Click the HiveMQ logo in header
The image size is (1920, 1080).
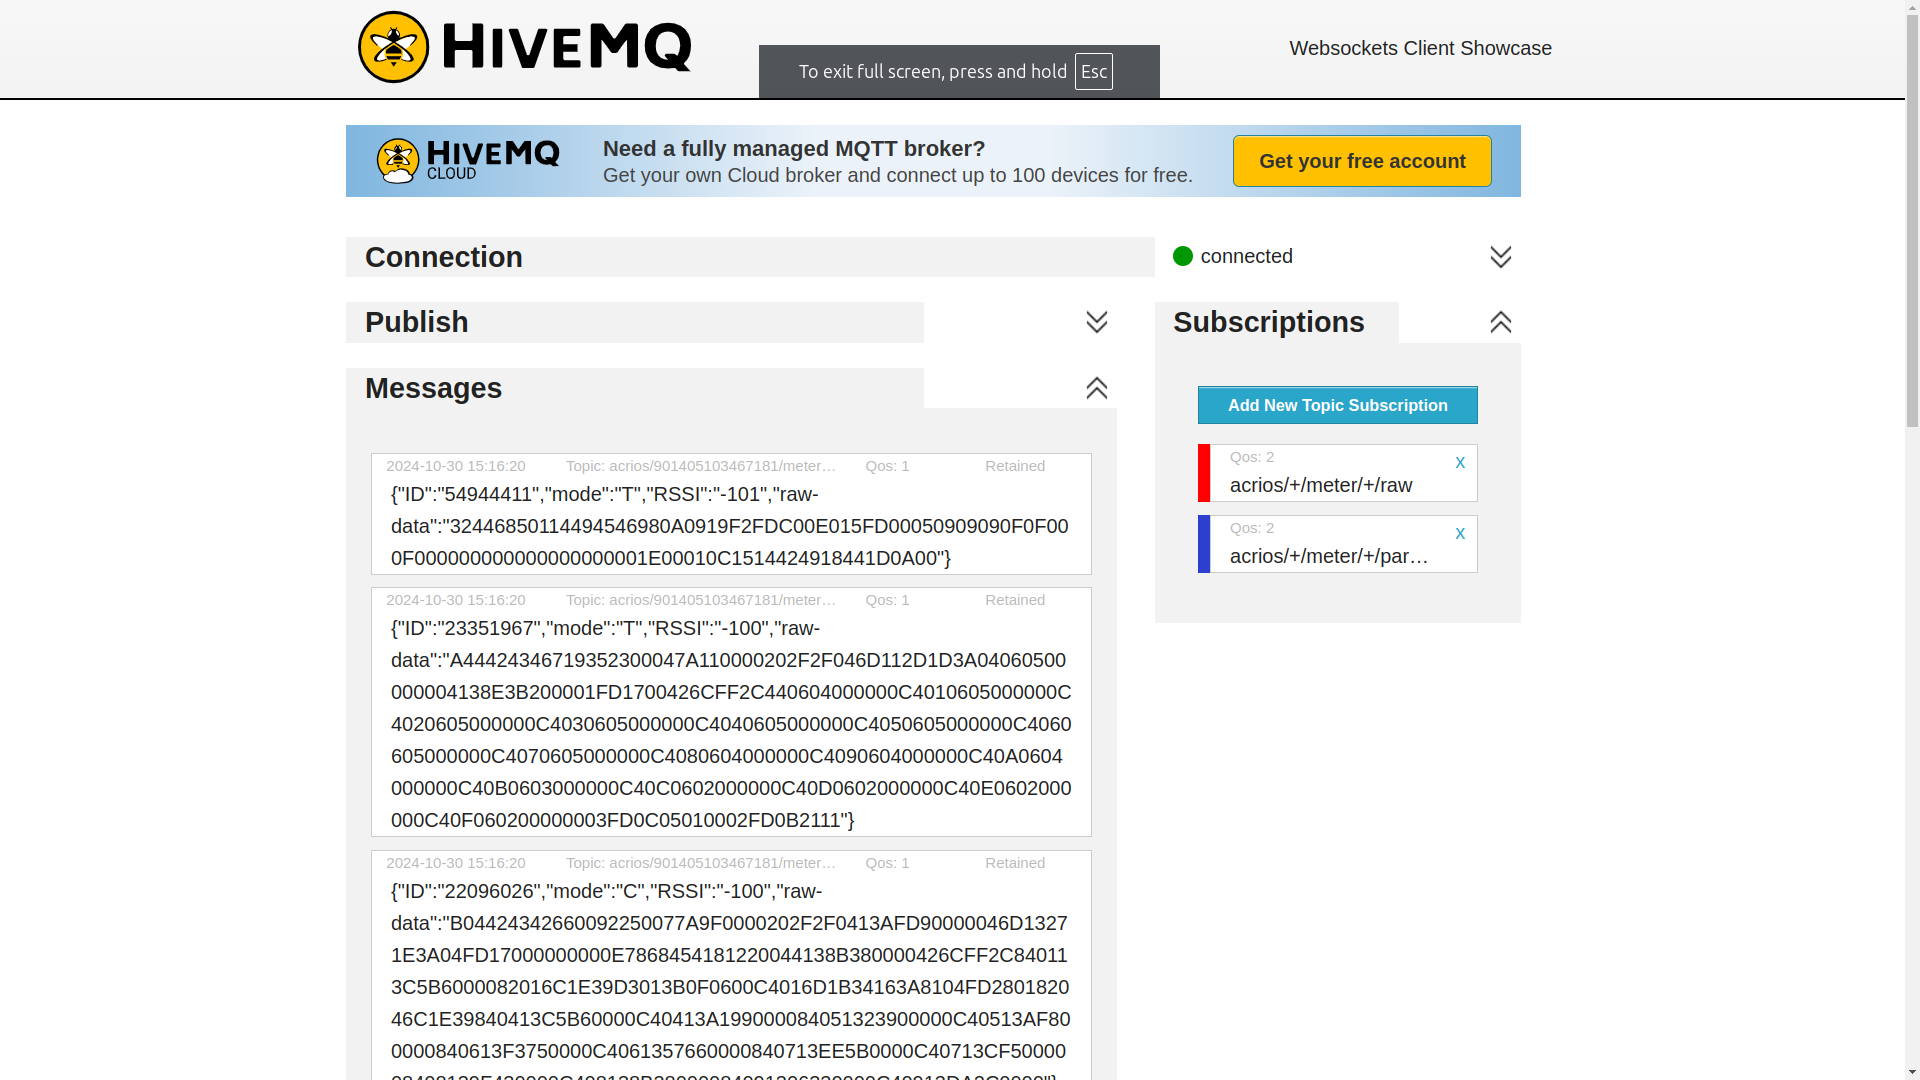pos(524,47)
